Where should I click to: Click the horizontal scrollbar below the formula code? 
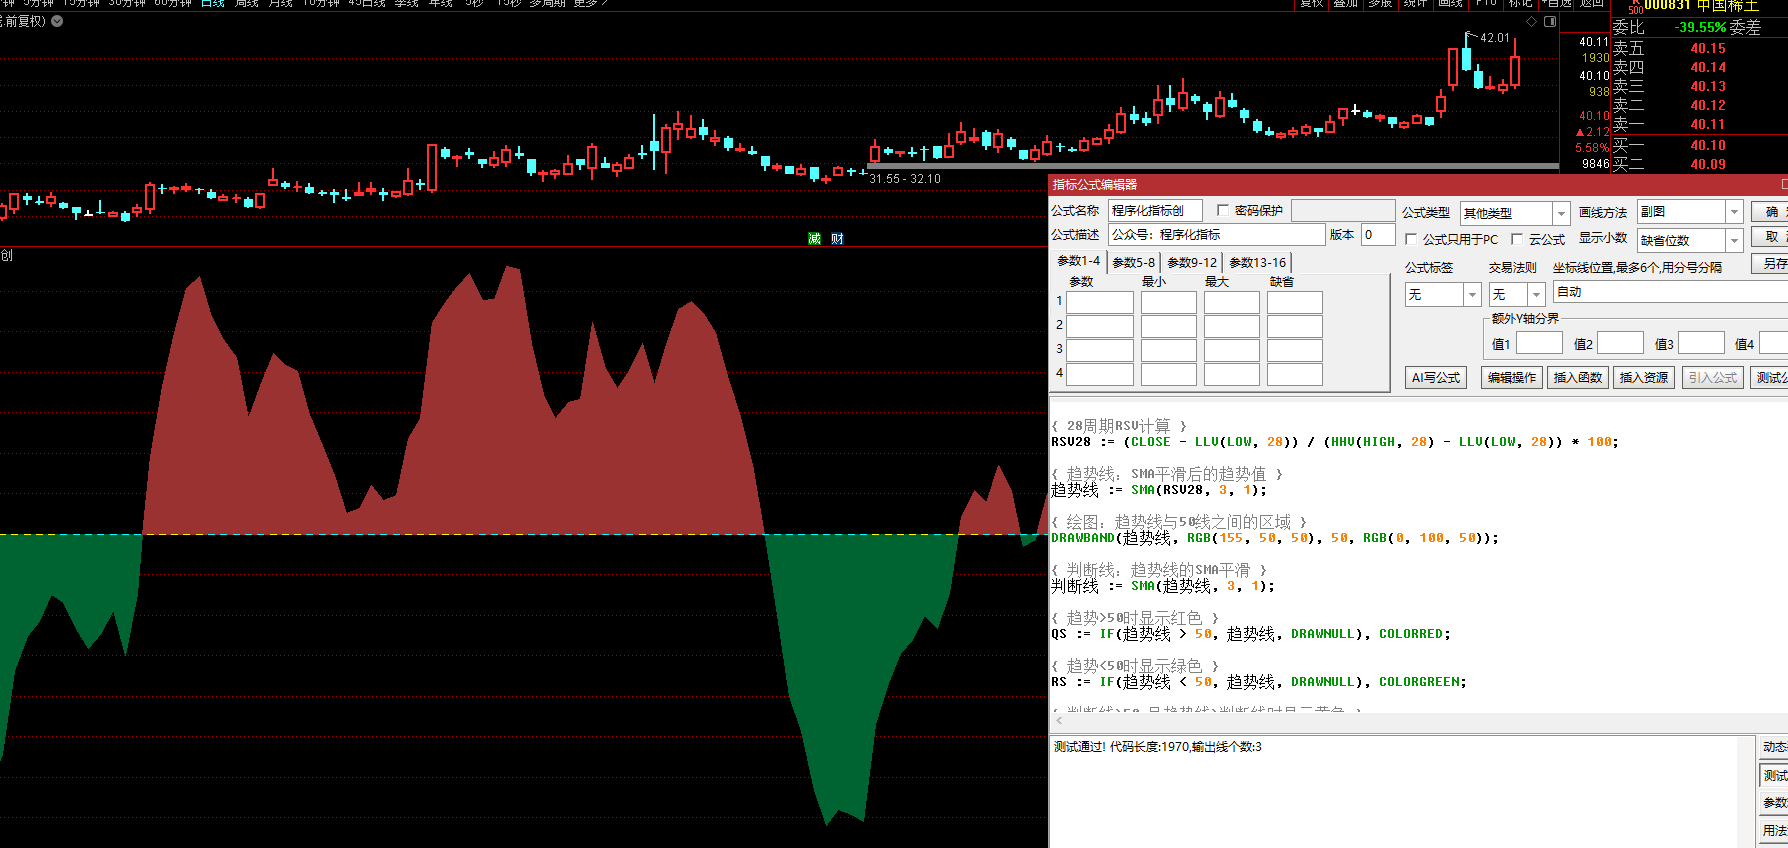pos(1400,720)
